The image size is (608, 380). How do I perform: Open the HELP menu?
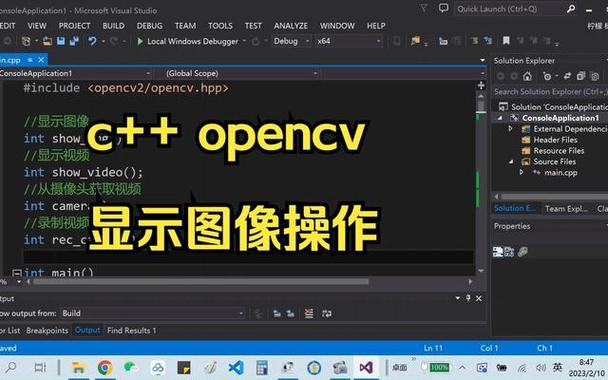click(376, 26)
